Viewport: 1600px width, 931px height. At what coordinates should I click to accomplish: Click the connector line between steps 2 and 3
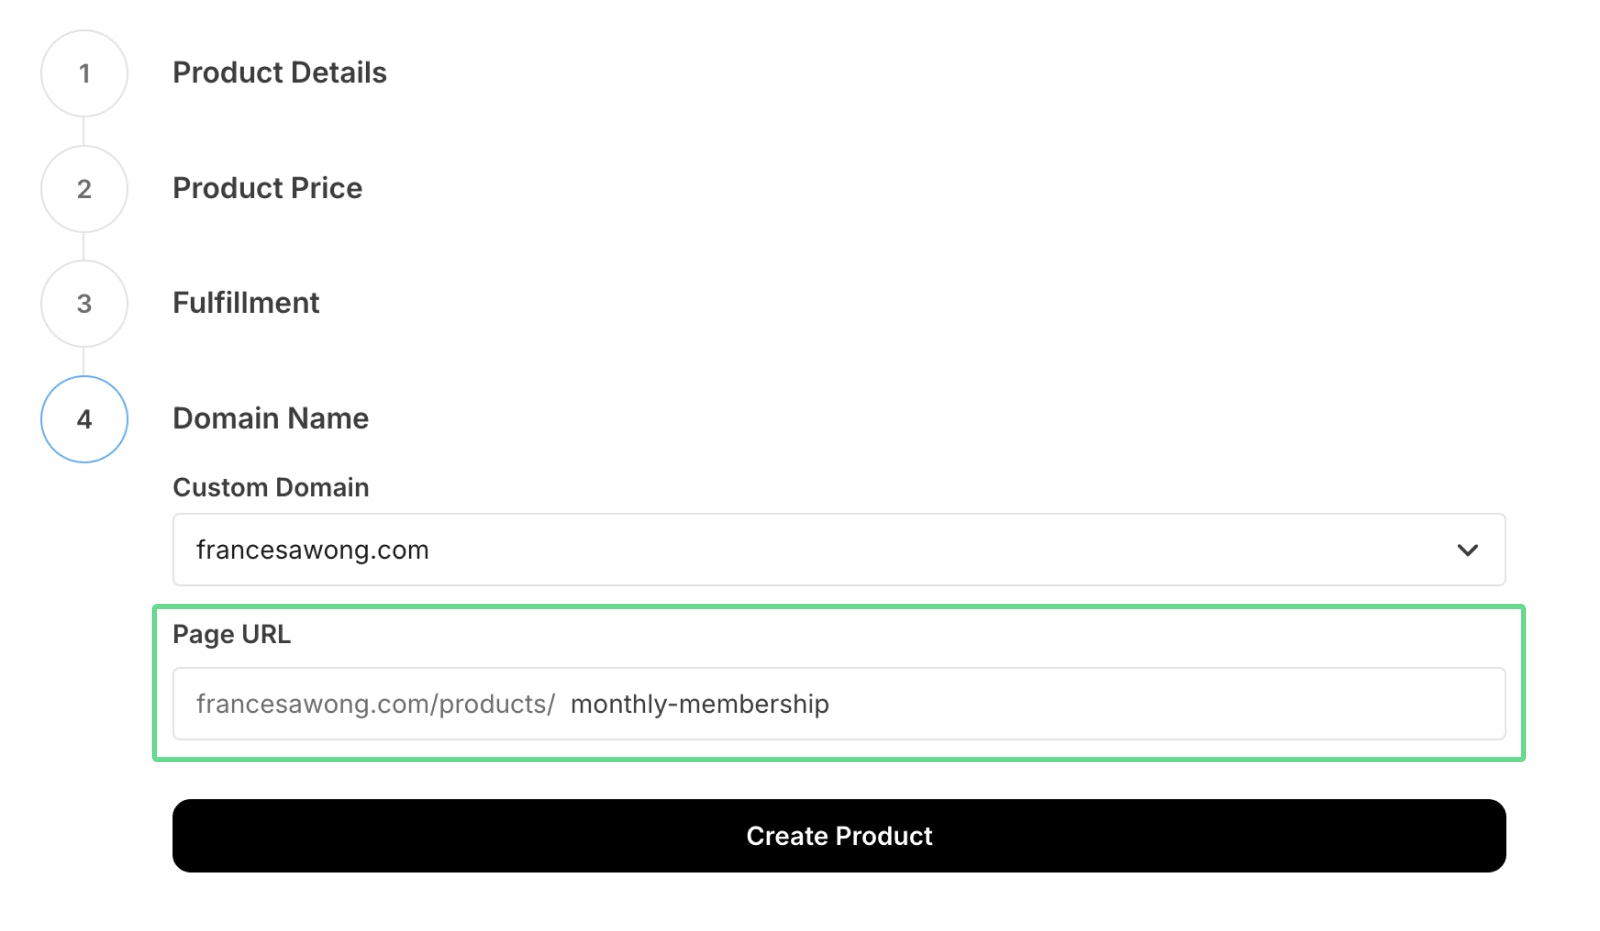[84, 246]
